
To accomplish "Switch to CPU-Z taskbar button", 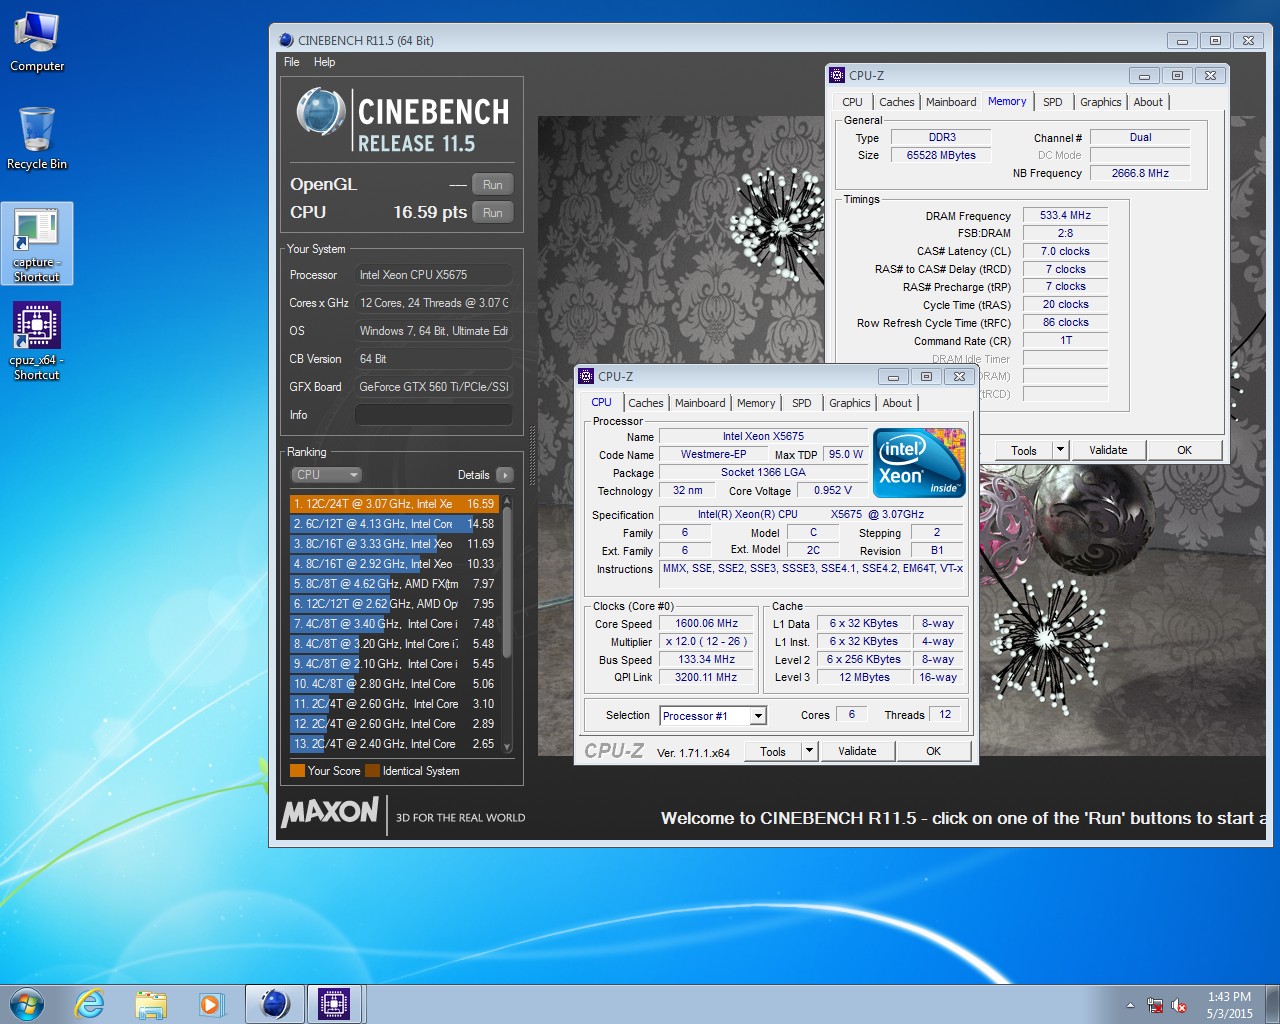I will [335, 1004].
